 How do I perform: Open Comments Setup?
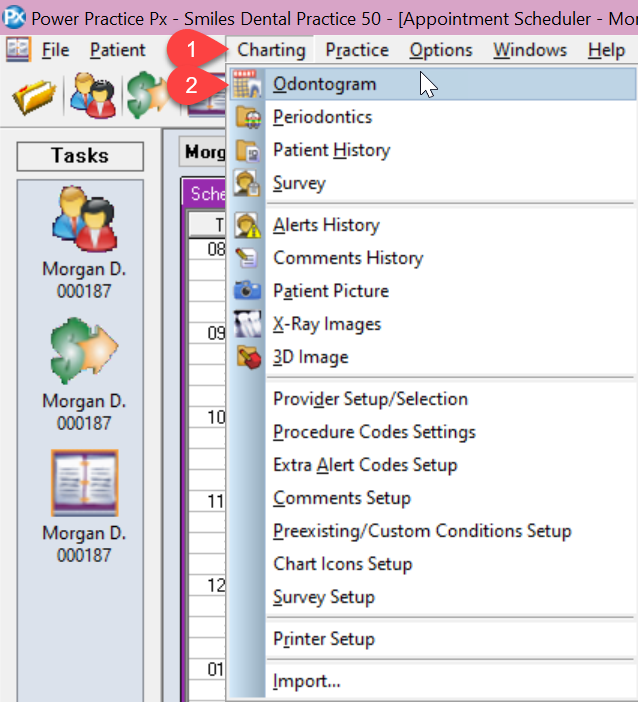pyautogui.click(x=432, y=498)
